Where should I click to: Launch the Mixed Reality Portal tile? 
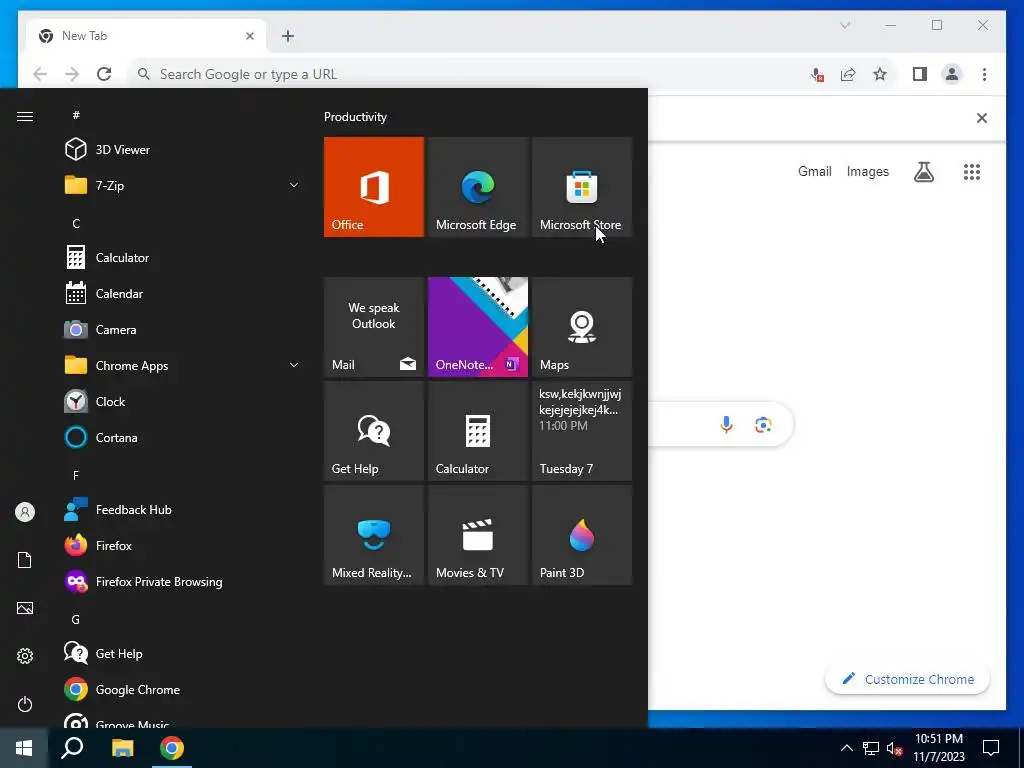(x=374, y=535)
